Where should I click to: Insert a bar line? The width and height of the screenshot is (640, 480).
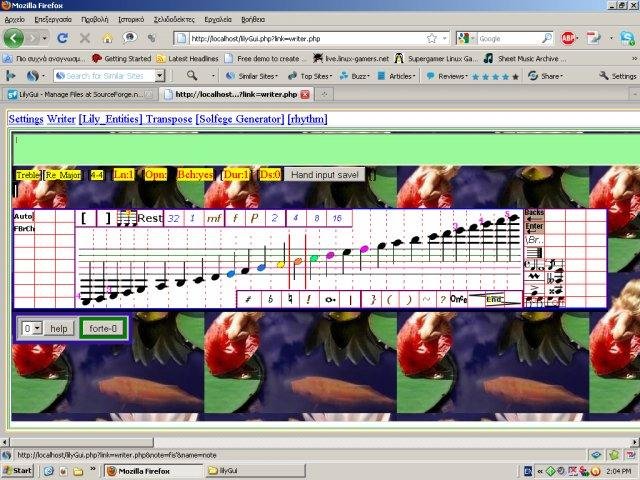[x=351, y=300]
